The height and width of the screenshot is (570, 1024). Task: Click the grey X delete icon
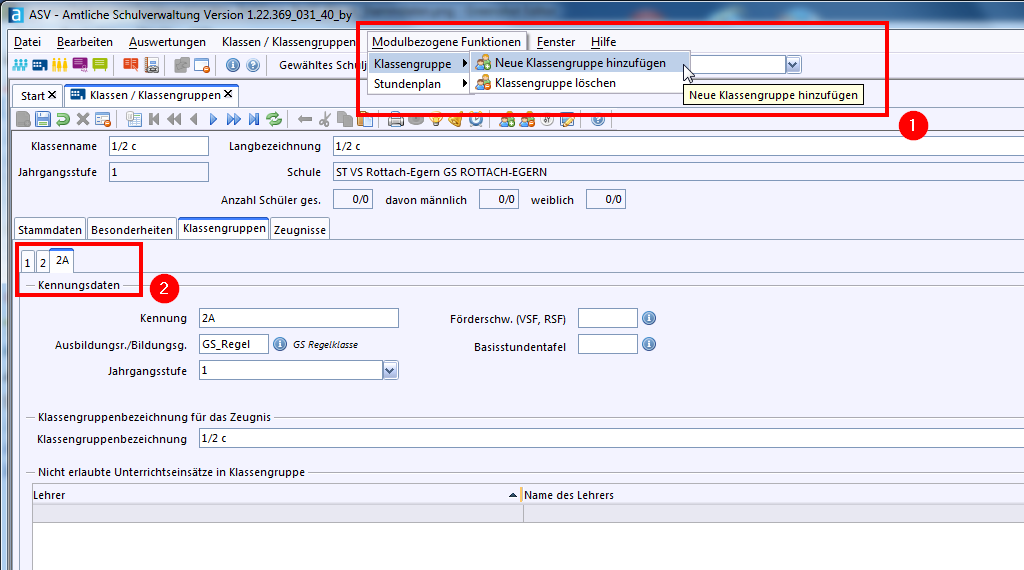coord(83,119)
